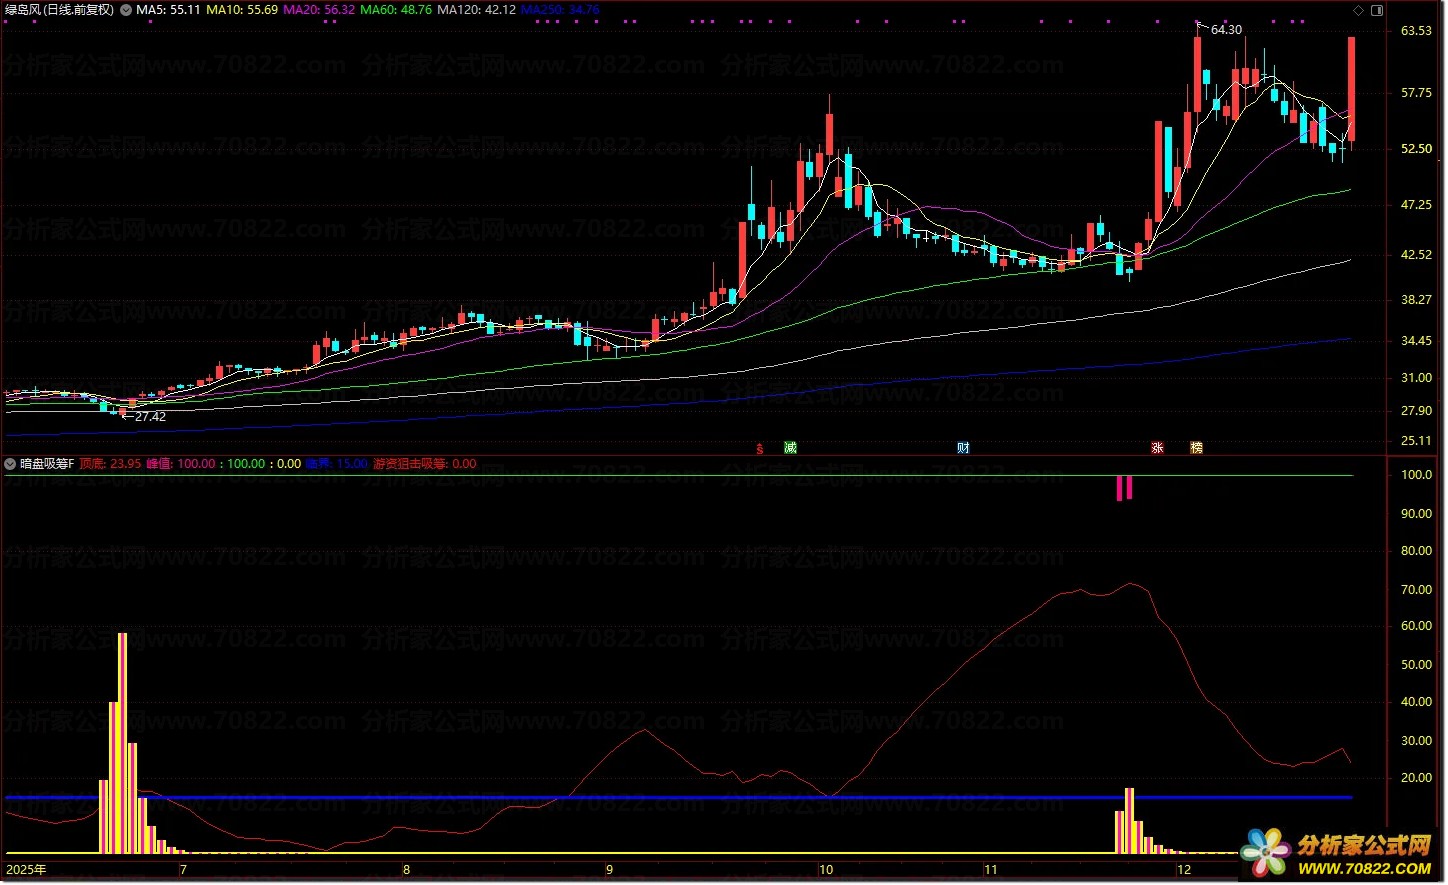Viewport: 1448px width, 885px height.
Task: Open the dropdown next to 绿岛风 title
Action: click(126, 10)
